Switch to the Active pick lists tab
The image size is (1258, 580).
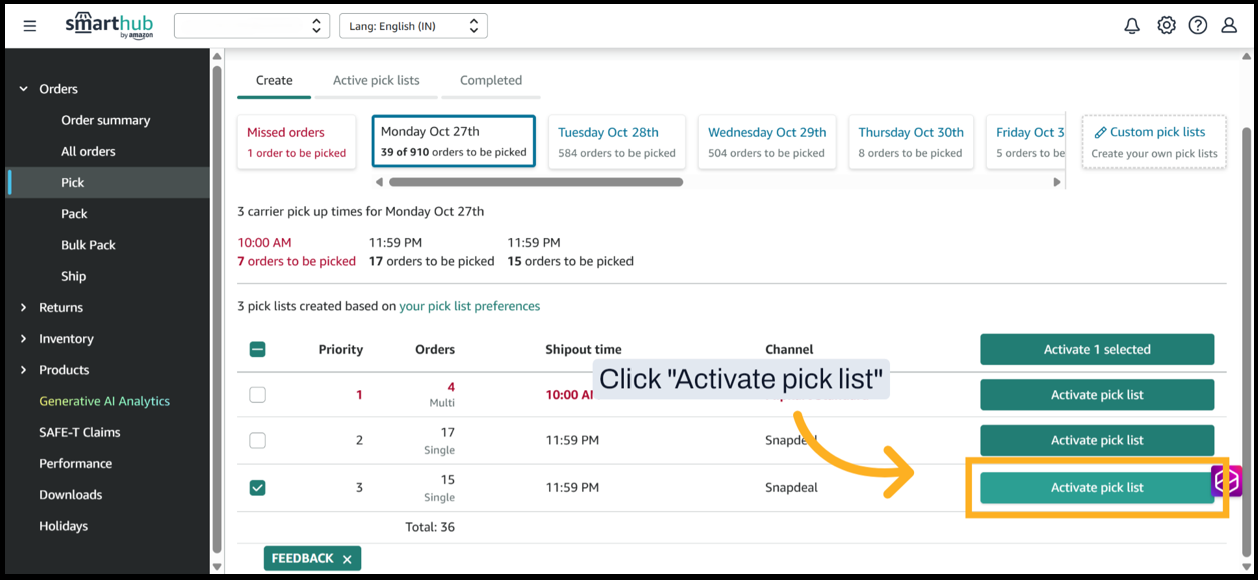[x=376, y=80]
